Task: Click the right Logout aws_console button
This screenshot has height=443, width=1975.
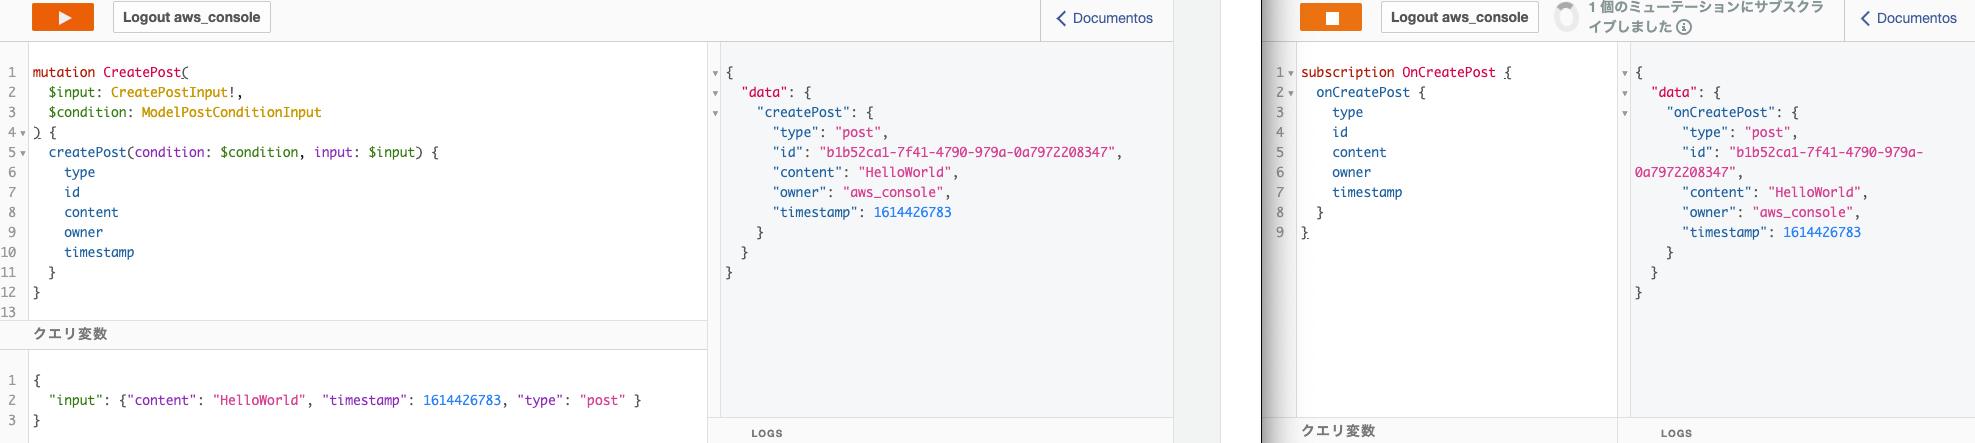Action: pyautogui.click(x=1459, y=17)
